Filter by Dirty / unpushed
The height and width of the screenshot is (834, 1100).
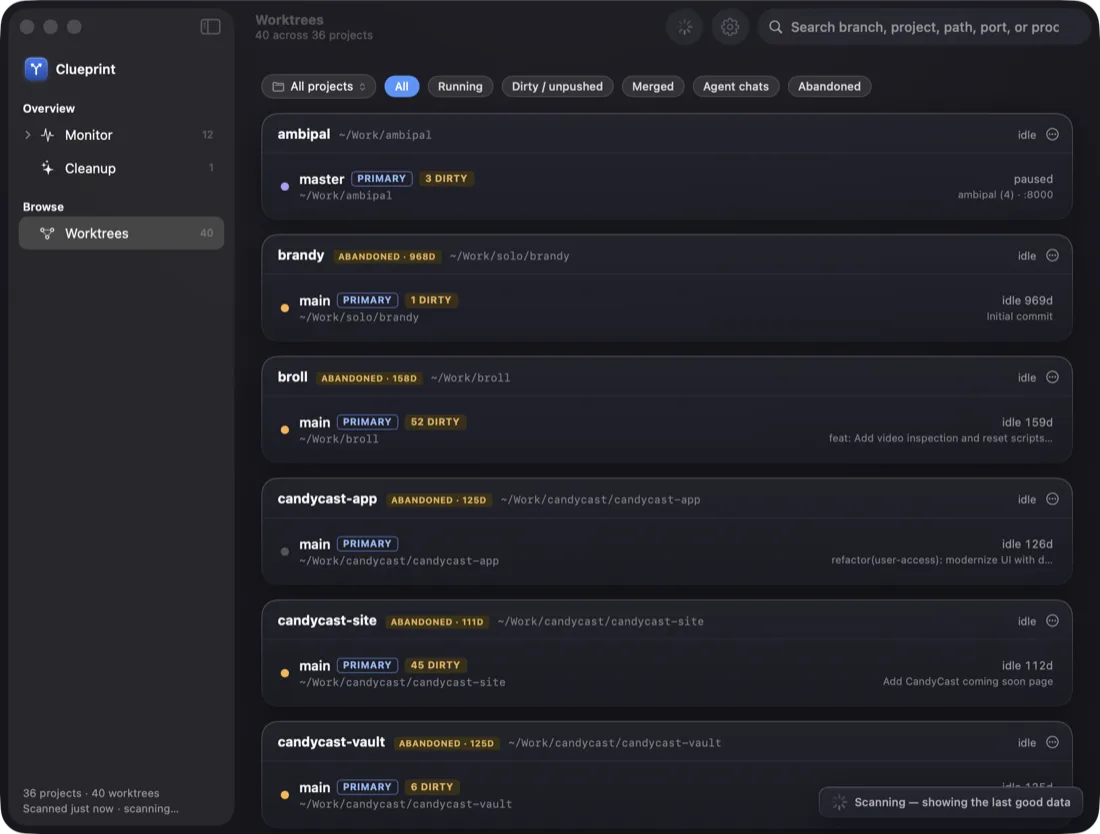pos(557,86)
